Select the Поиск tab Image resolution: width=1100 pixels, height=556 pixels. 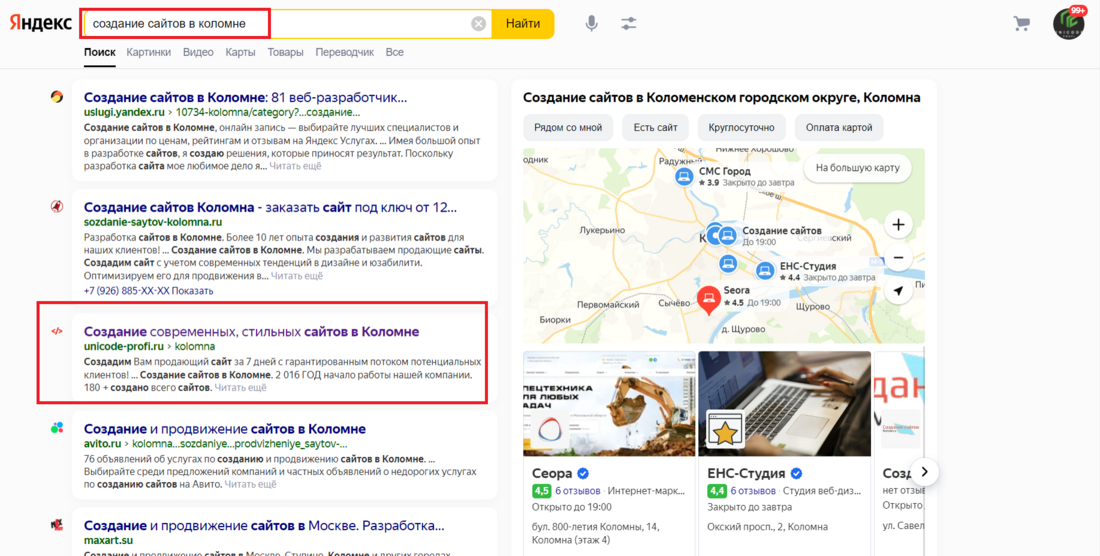100,53
